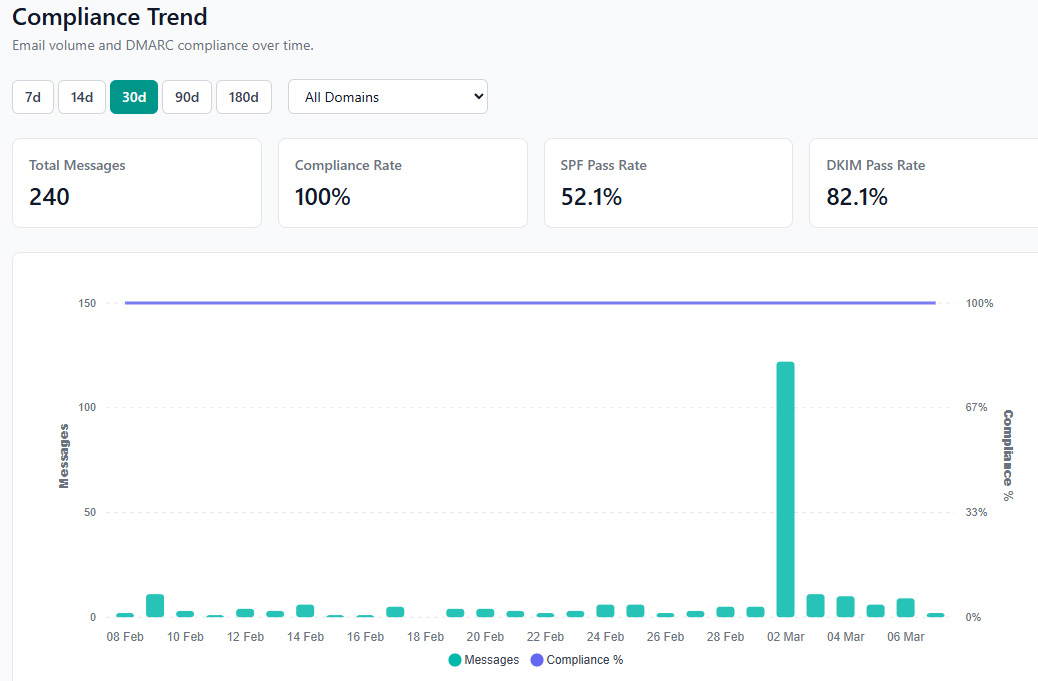1038x681 pixels.
Task: Click the DKIM Pass Rate card
Action: tap(922, 183)
